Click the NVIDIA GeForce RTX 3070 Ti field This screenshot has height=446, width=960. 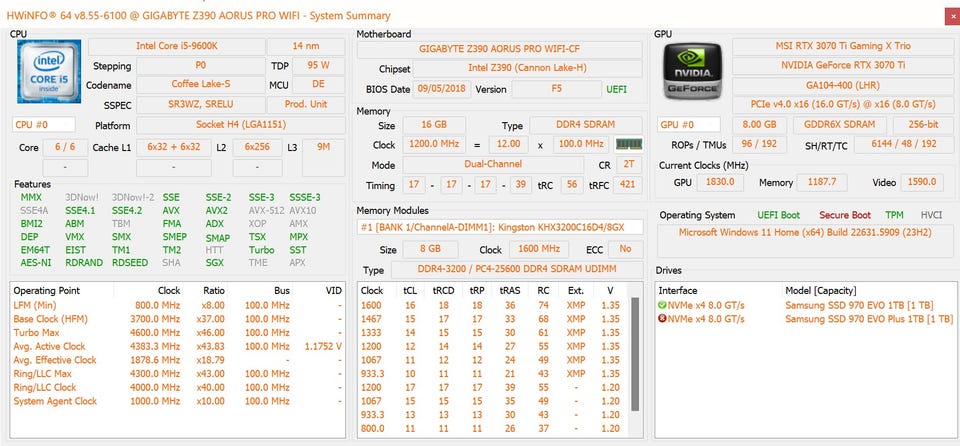[842, 65]
